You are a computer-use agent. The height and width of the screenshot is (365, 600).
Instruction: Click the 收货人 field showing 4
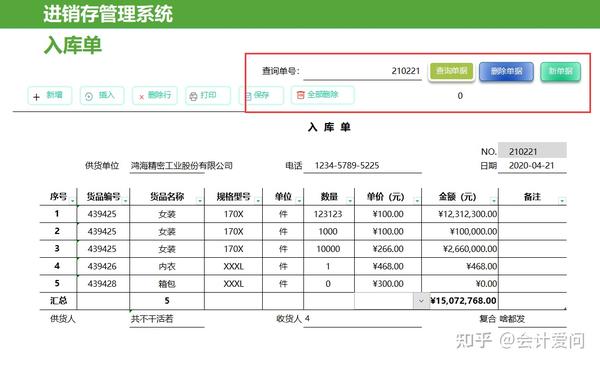pyautogui.click(x=362, y=319)
